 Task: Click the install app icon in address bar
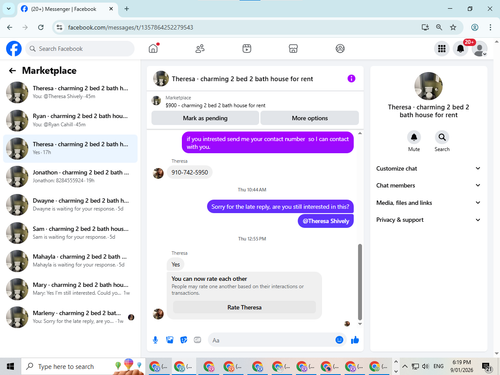(425, 27)
